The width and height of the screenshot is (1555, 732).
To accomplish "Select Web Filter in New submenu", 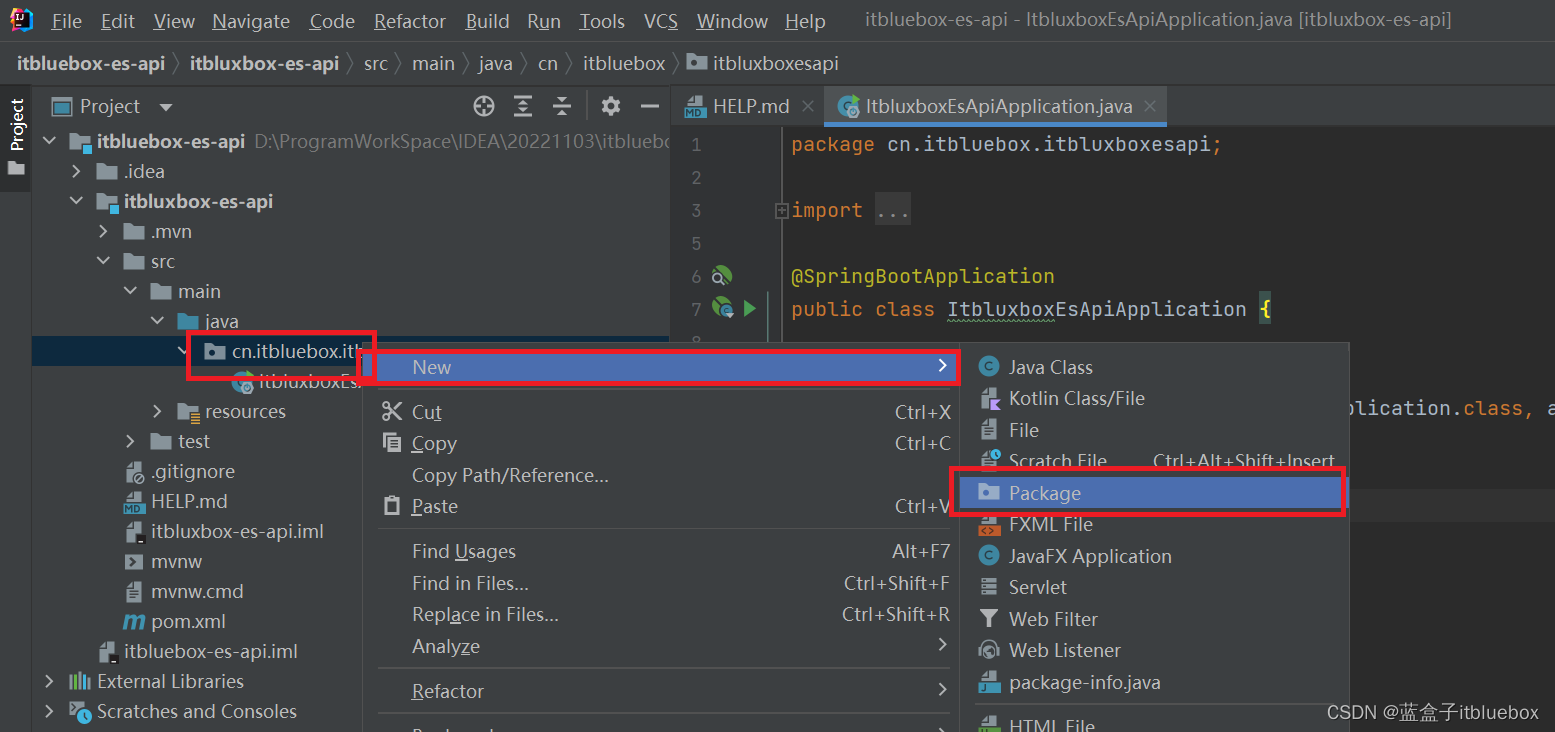I will click(x=1154, y=619).
